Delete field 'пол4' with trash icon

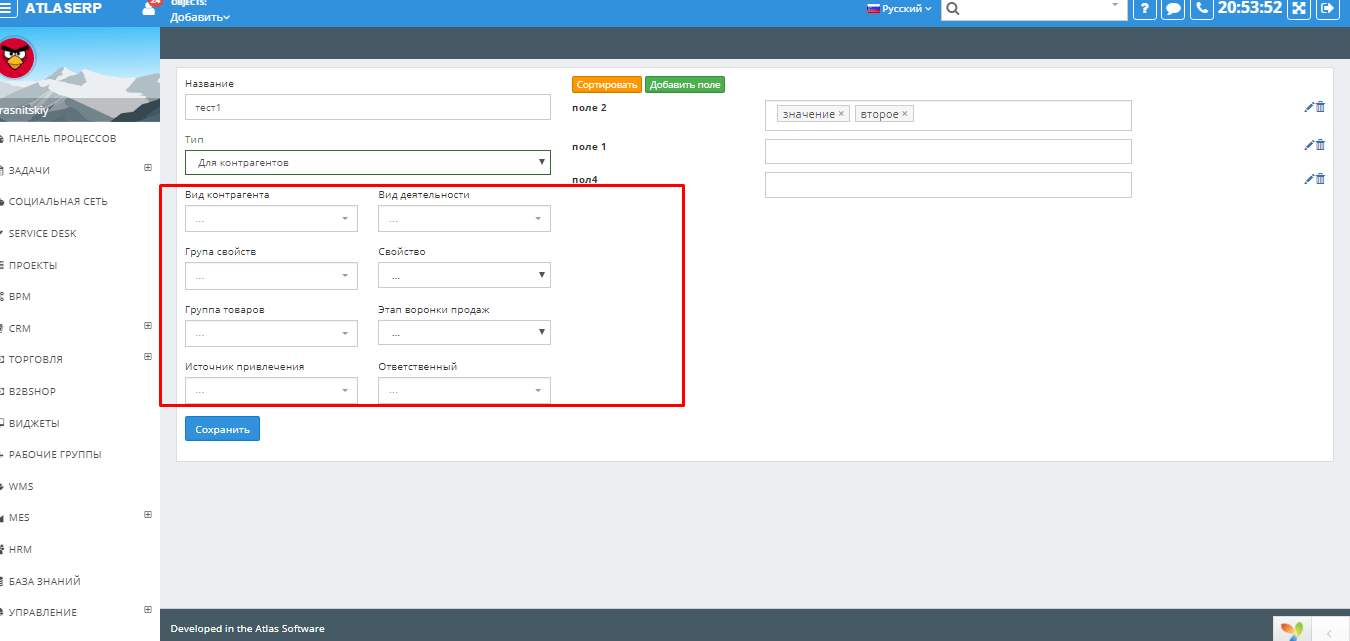click(x=1320, y=179)
